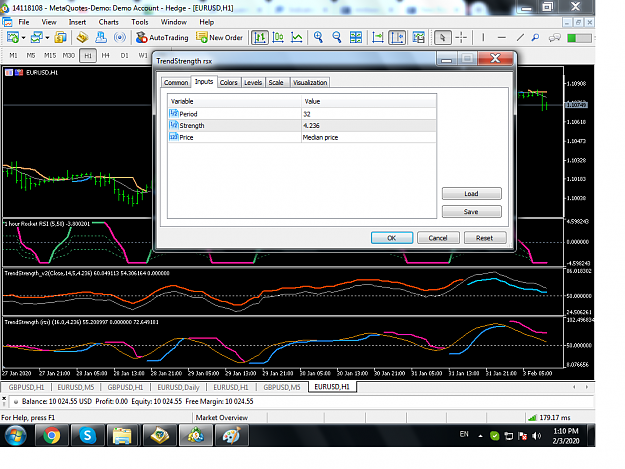Toggle chart shift icon
This screenshot has height=469, width=625.
[x=397, y=37]
